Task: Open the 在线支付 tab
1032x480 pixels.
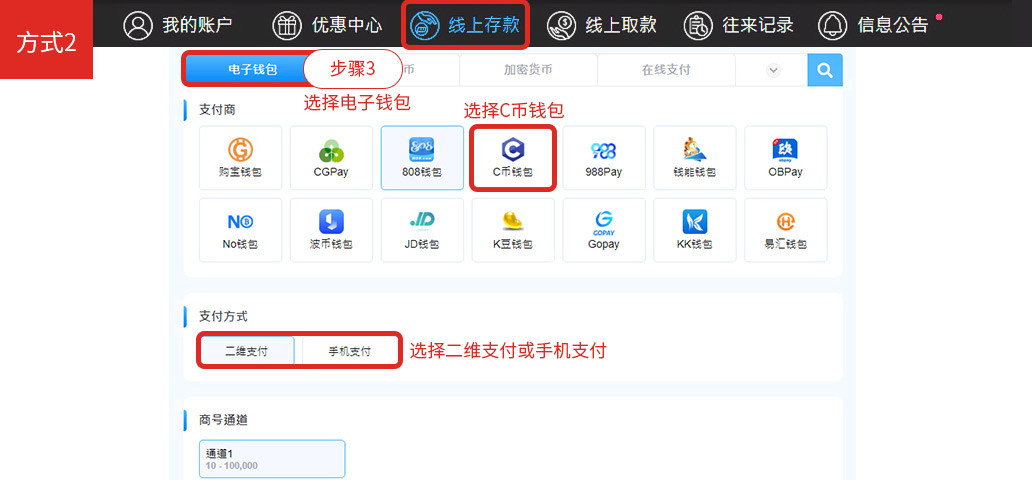Action: pyautogui.click(x=665, y=70)
